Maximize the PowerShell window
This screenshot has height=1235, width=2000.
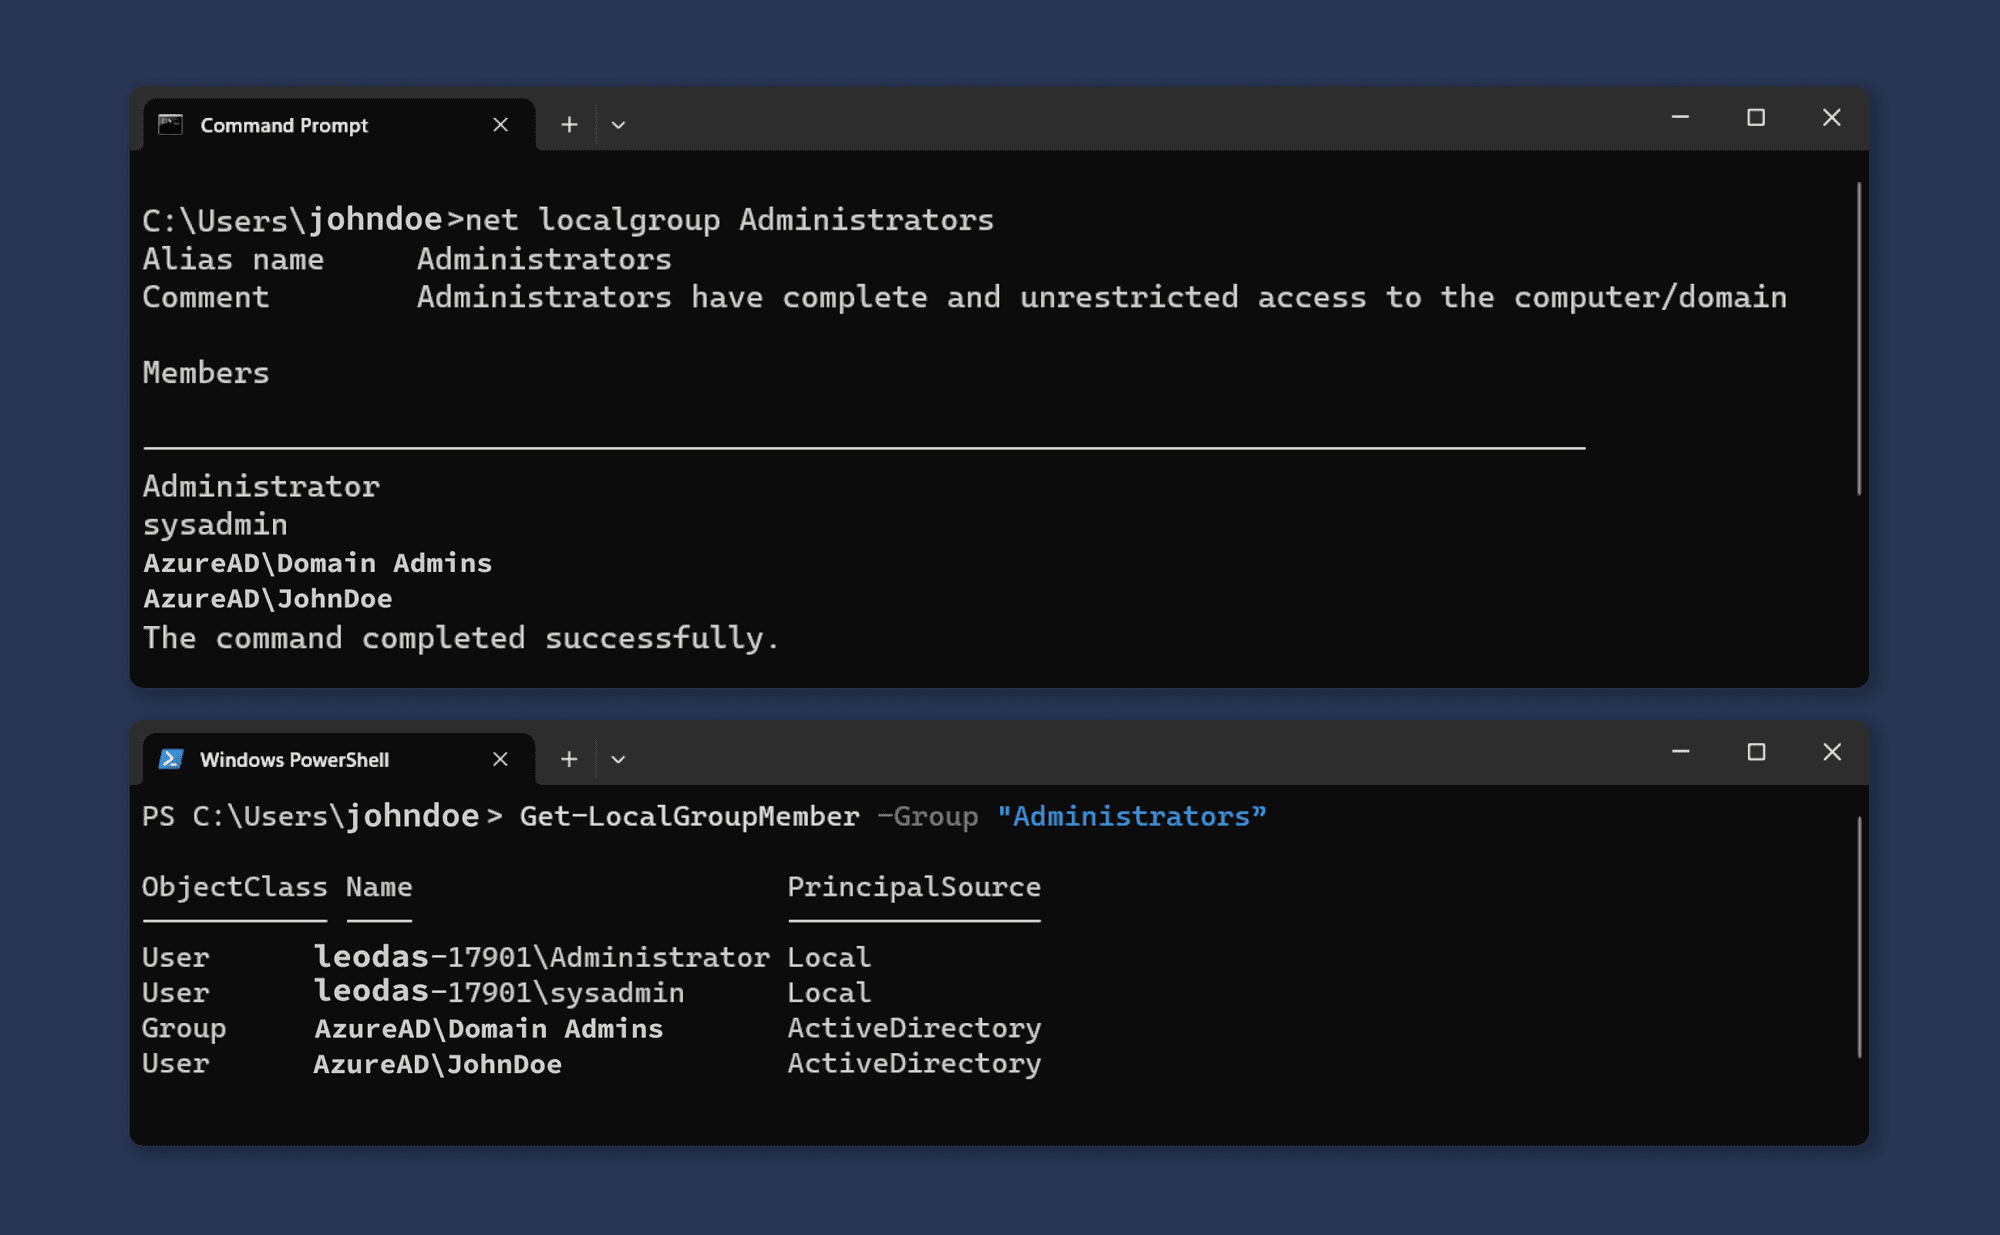click(1756, 752)
